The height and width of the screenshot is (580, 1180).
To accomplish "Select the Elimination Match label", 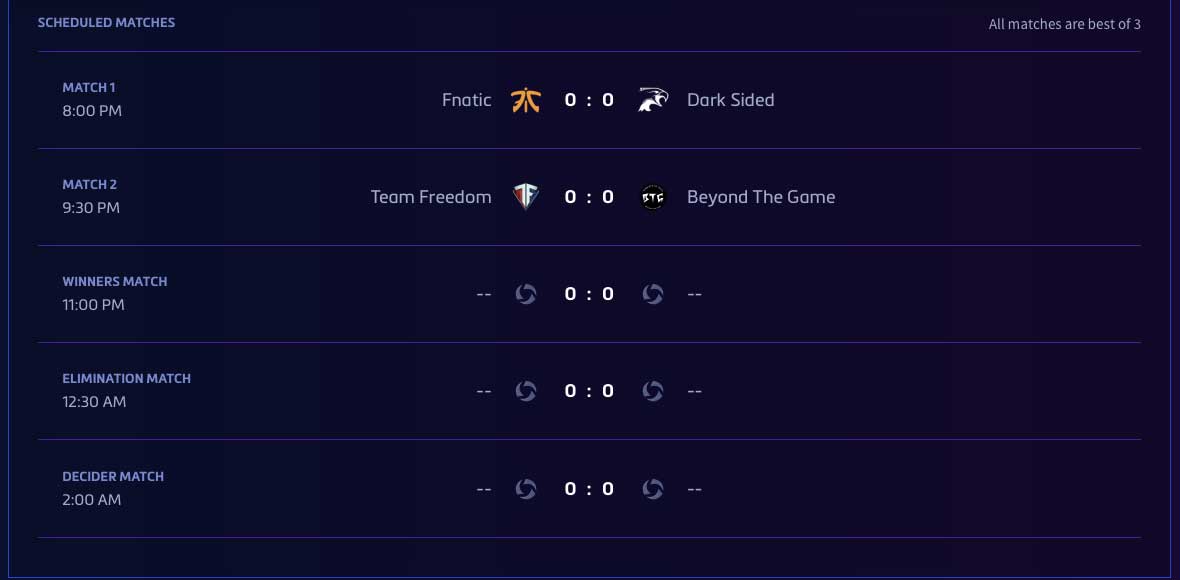I will tap(126, 378).
